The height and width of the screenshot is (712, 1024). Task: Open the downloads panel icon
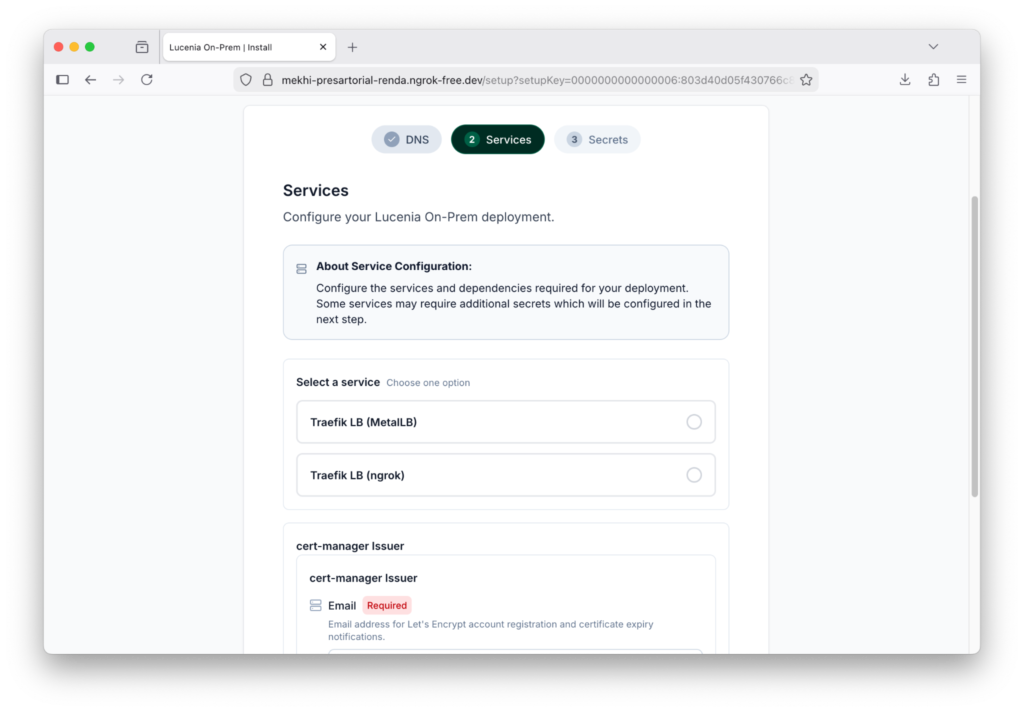905,80
